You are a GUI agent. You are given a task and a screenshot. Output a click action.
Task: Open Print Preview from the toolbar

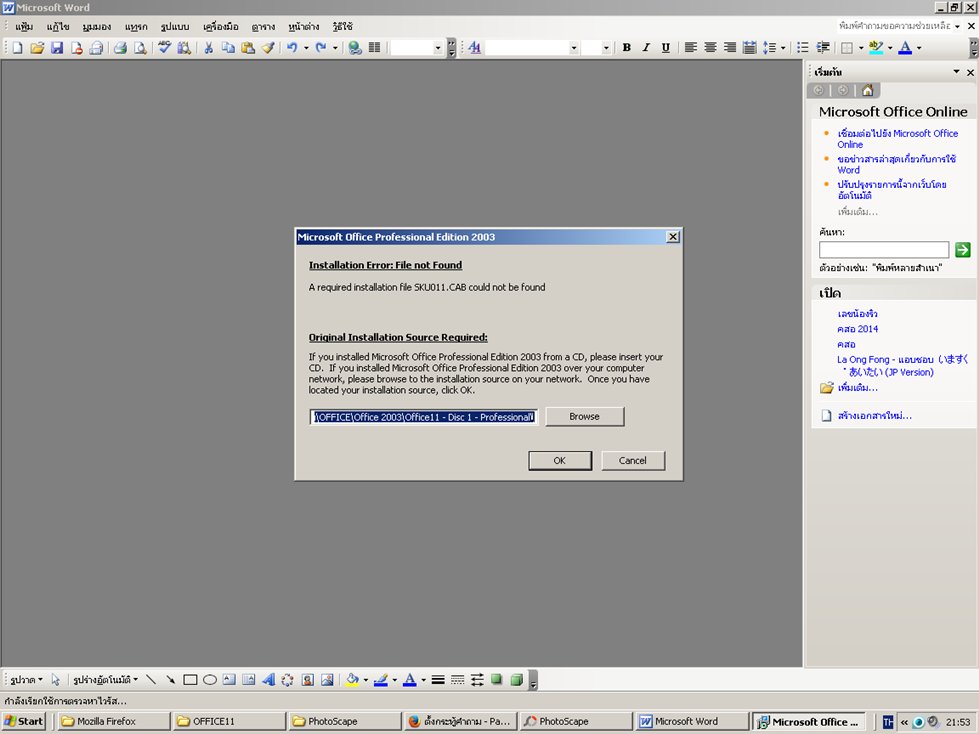(x=140, y=47)
